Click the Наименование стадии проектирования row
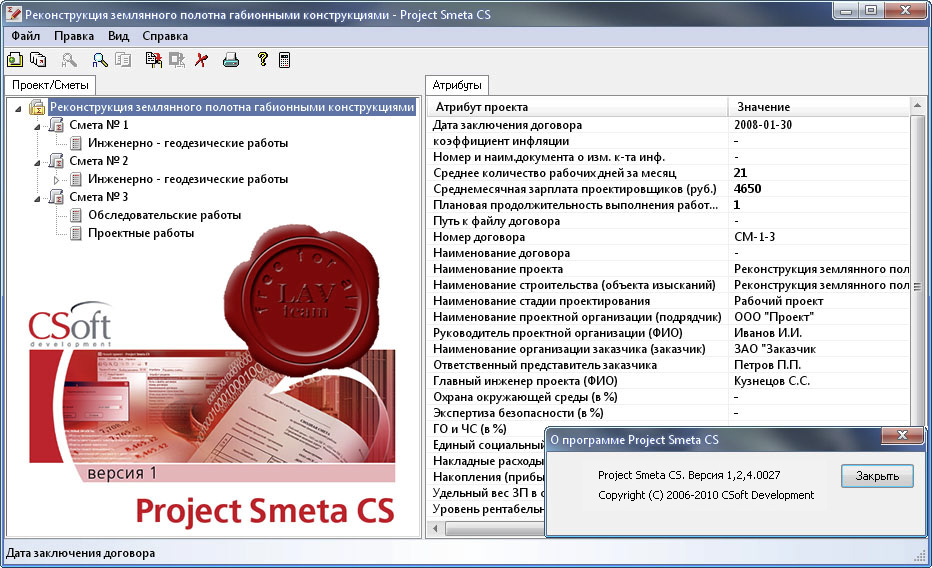 [668, 301]
